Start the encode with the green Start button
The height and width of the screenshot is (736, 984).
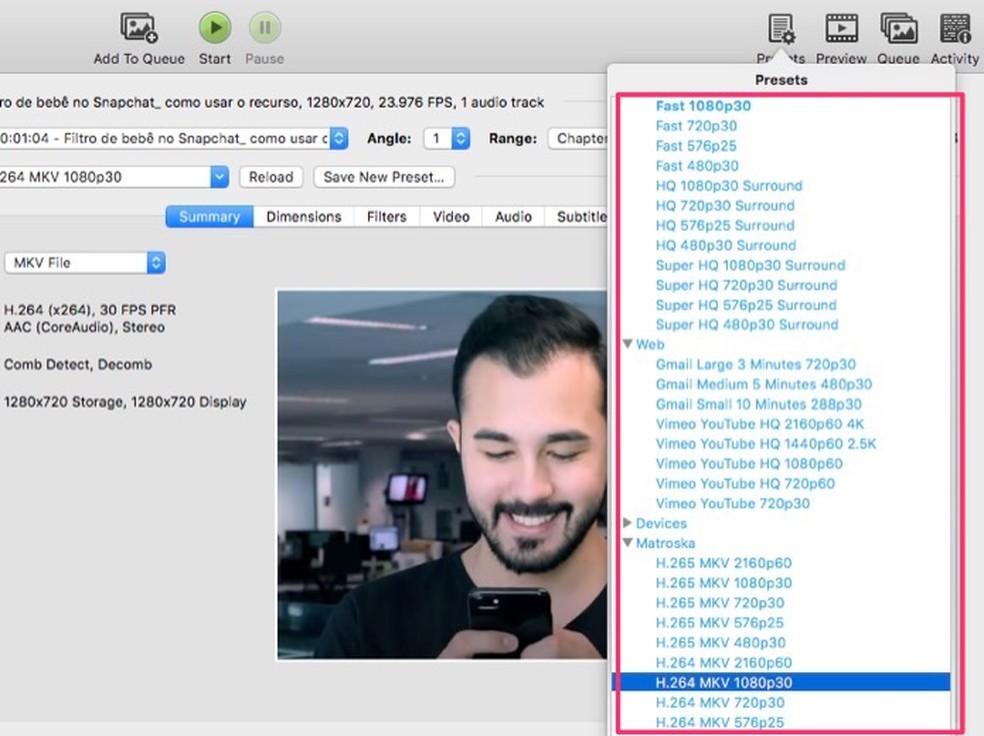(x=215, y=28)
